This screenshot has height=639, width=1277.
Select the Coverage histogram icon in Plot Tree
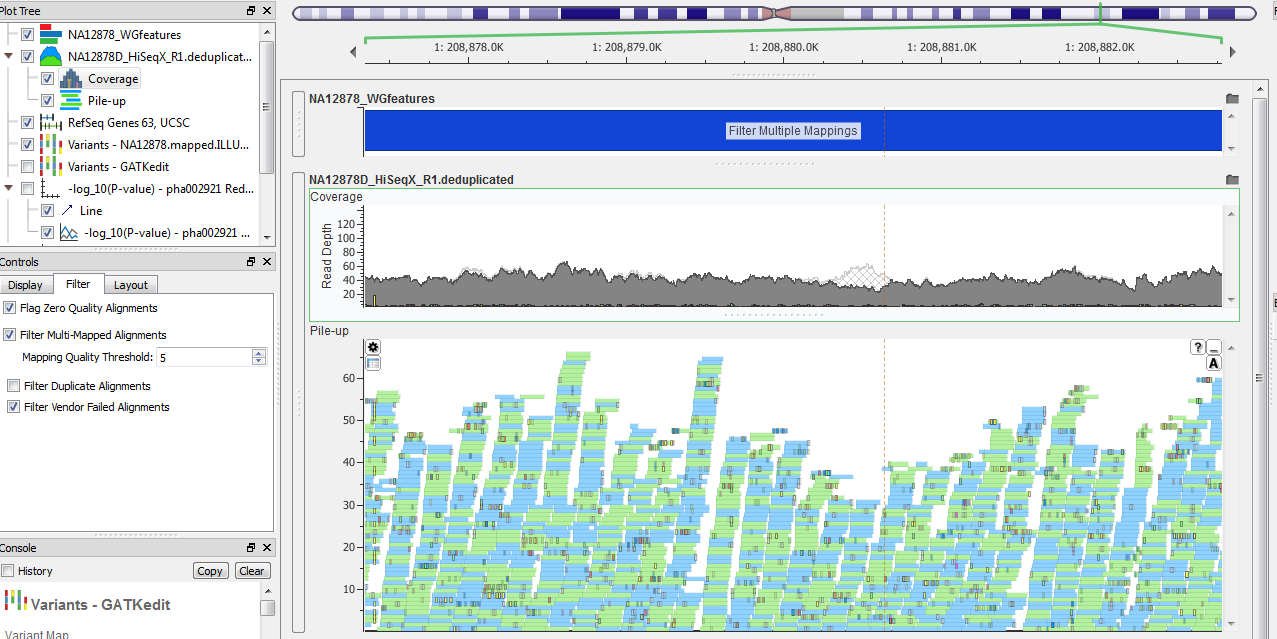click(x=70, y=78)
